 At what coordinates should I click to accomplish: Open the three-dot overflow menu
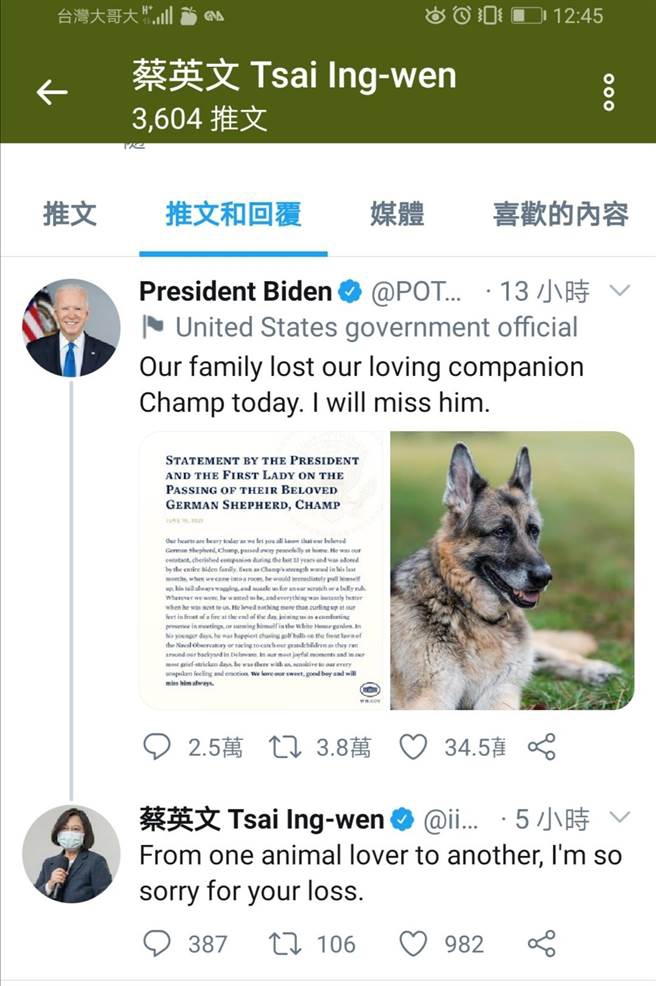pos(608,93)
